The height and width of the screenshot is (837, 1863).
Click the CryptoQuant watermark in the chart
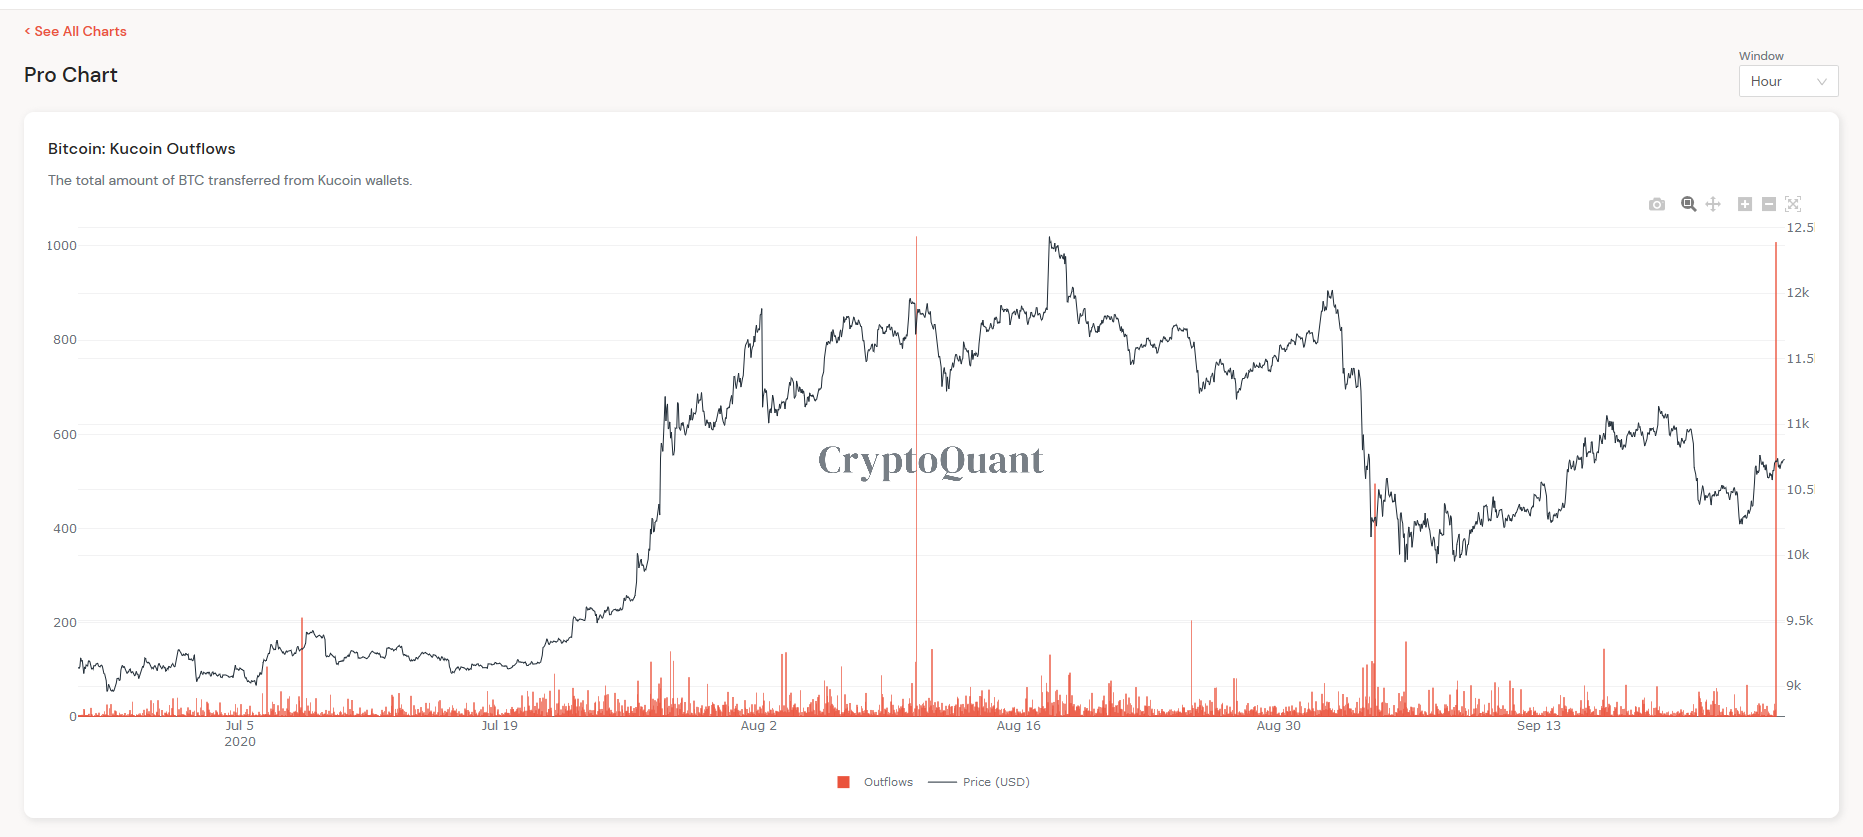pyautogui.click(x=929, y=460)
